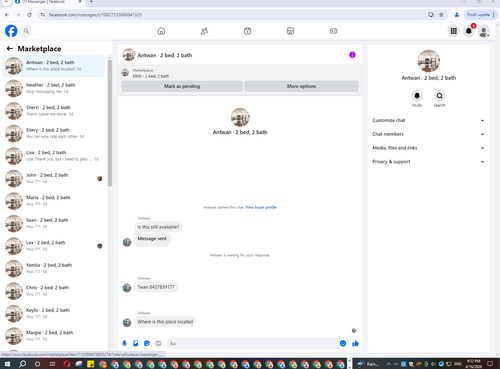Click the 'Is this still available?' message
The height and width of the screenshot is (369, 500).
coord(158,227)
